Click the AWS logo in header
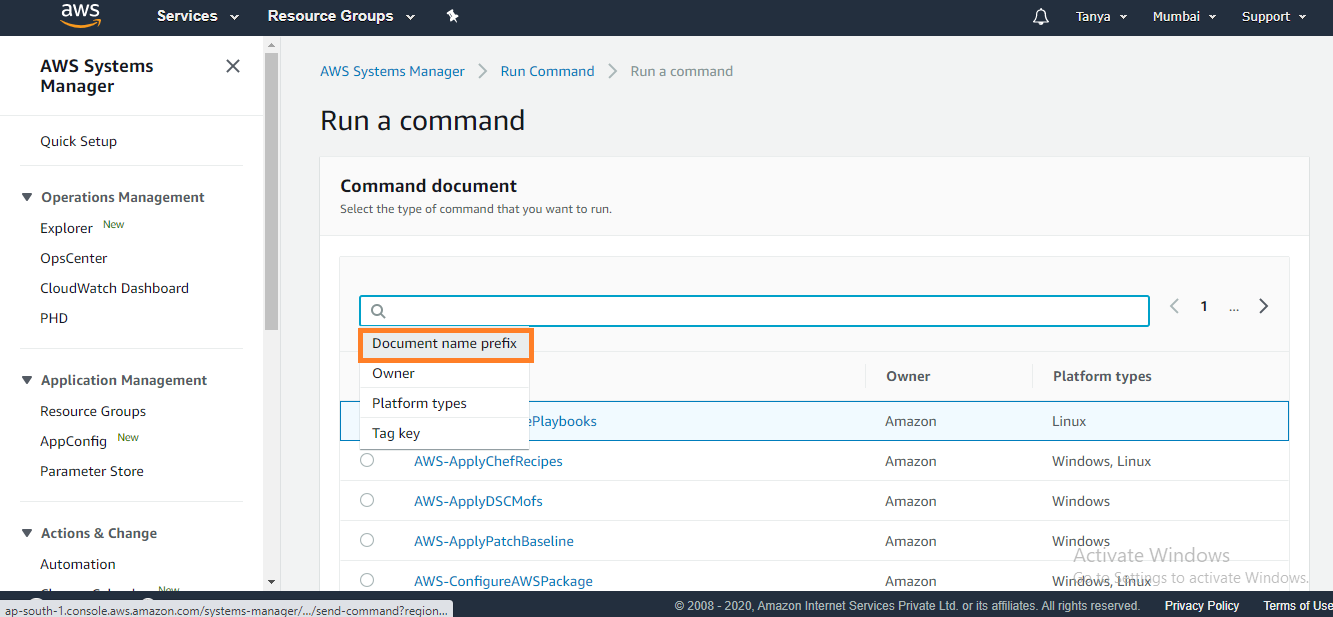 (x=80, y=15)
